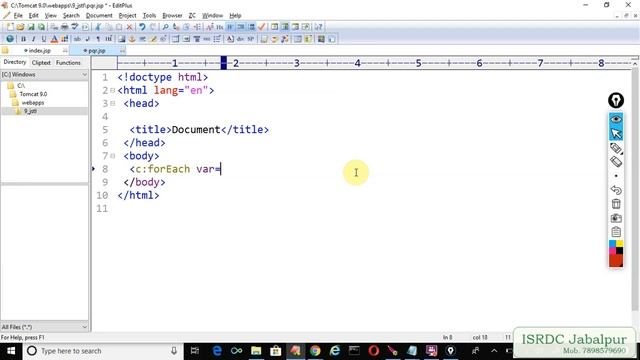Click the NP icon in the HTML toolbar
This screenshot has width=640, height=360.
[251, 39]
